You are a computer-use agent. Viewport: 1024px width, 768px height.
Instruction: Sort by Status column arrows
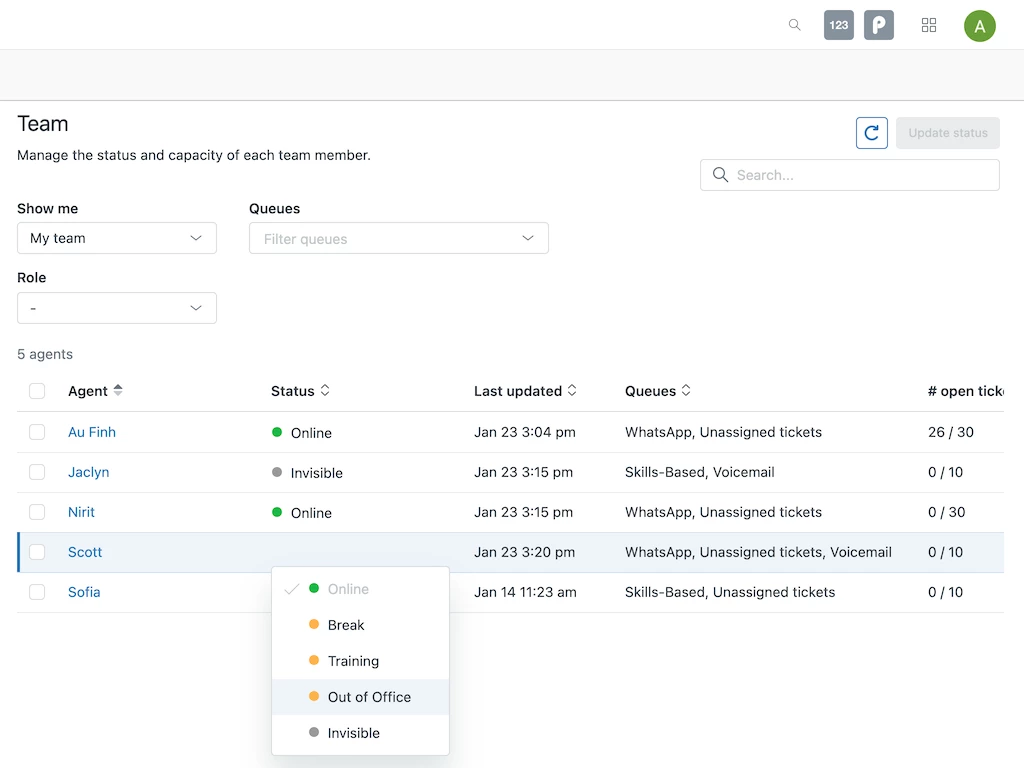pyautogui.click(x=325, y=391)
